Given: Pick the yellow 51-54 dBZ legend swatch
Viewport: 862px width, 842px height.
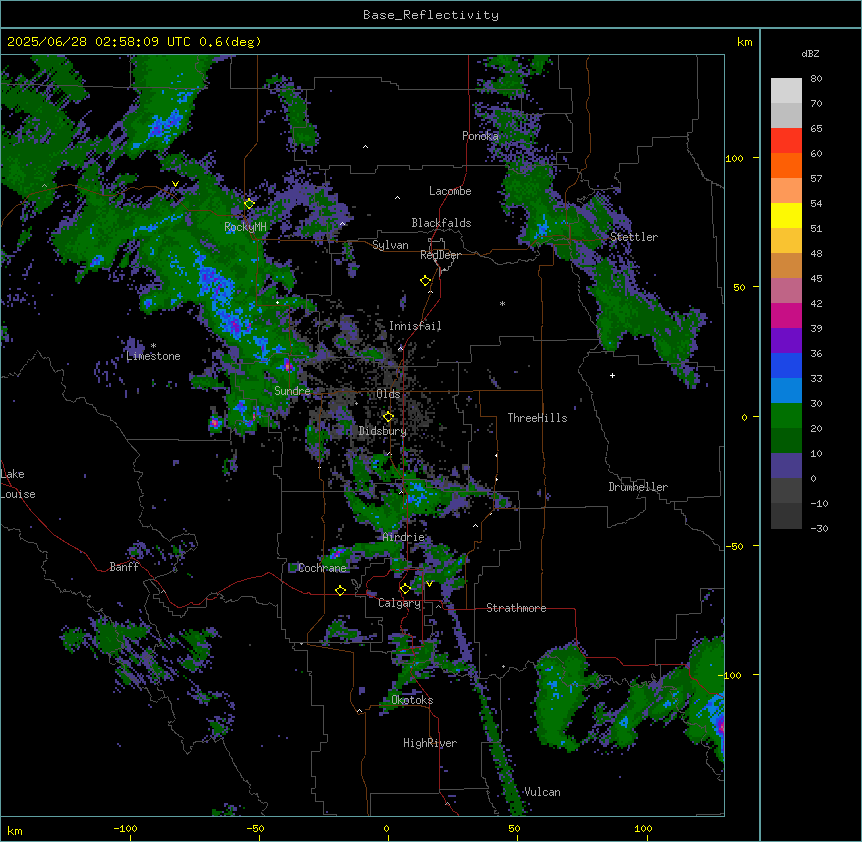Looking at the screenshot, I should [x=786, y=216].
